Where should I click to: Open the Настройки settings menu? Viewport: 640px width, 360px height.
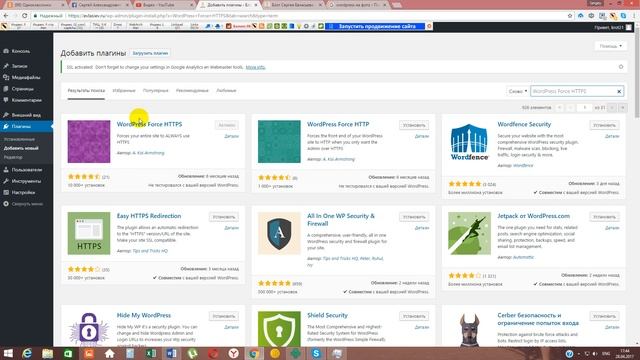point(23,193)
